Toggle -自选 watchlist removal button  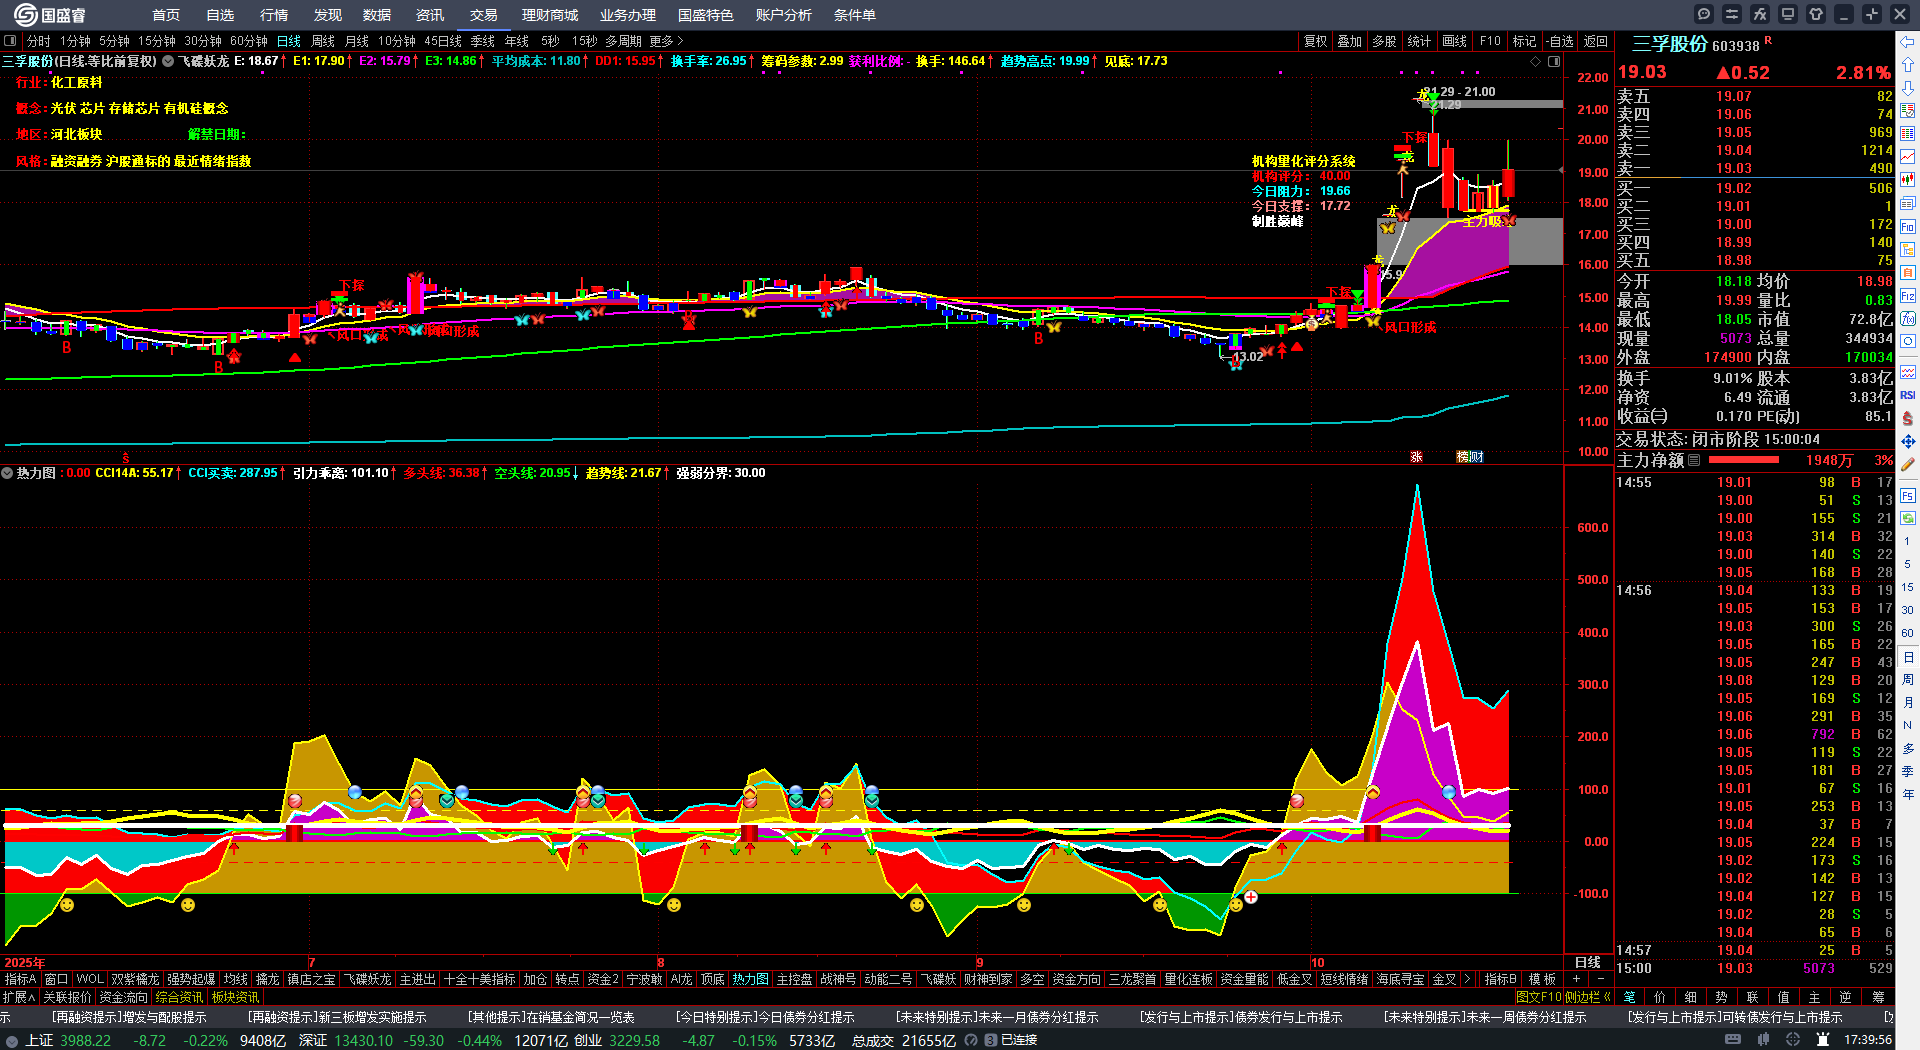point(1560,41)
